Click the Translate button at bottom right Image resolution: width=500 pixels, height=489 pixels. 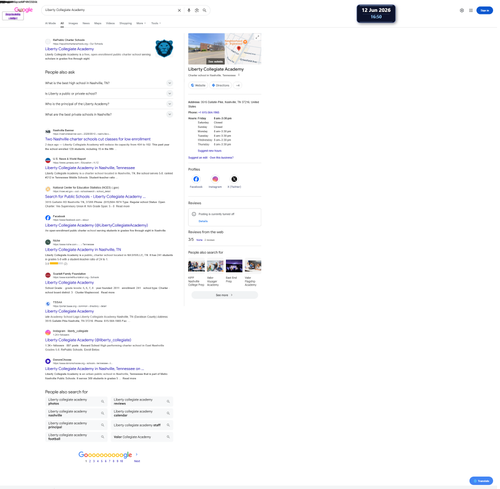pos(481,481)
